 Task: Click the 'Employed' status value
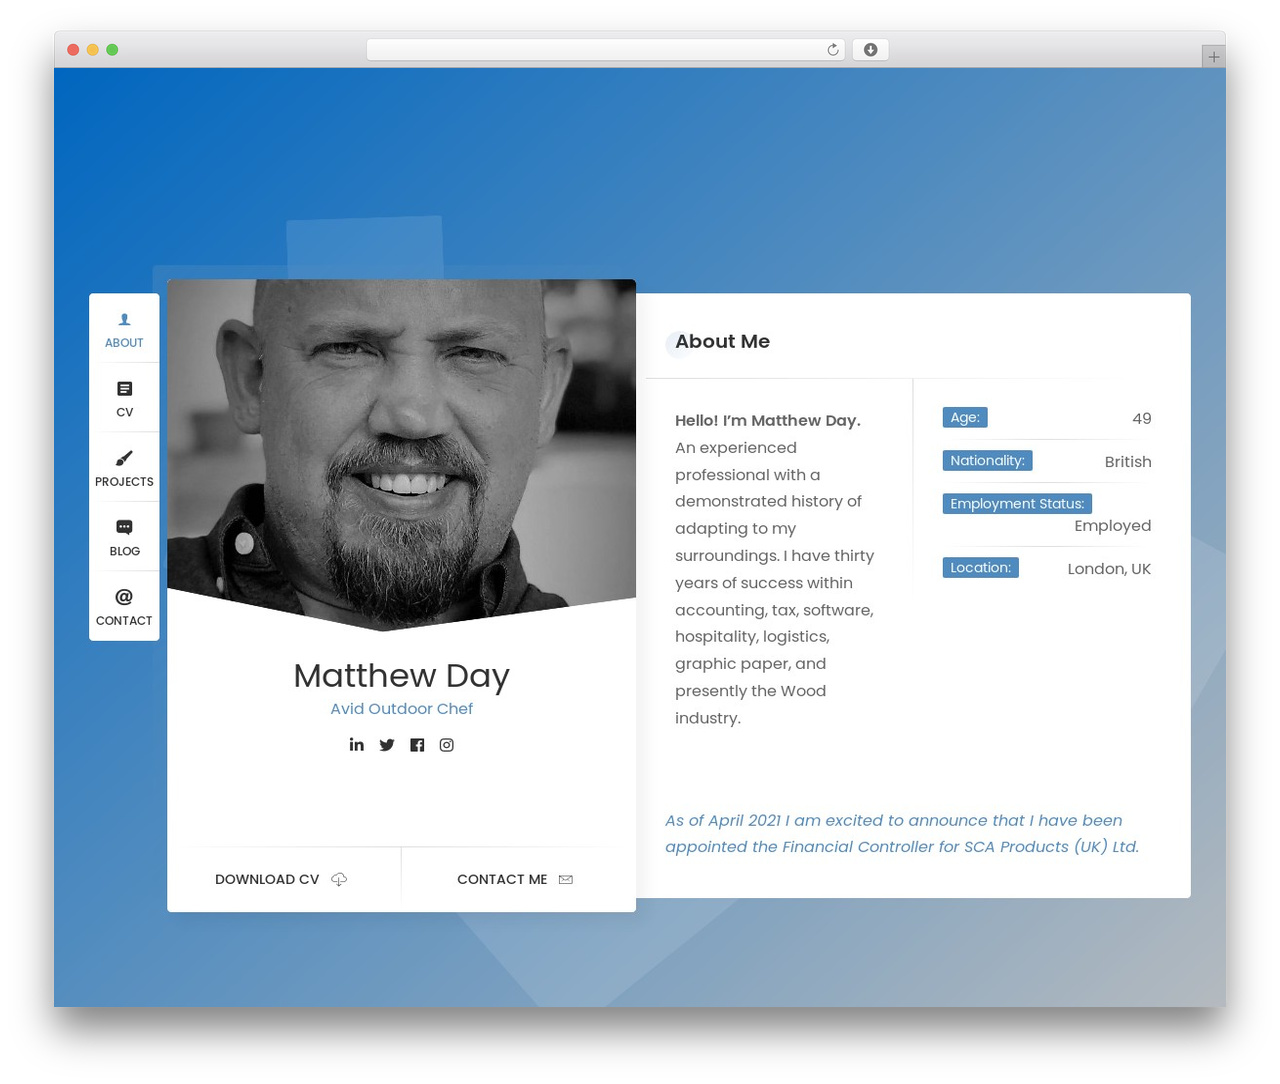pos(1112,526)
